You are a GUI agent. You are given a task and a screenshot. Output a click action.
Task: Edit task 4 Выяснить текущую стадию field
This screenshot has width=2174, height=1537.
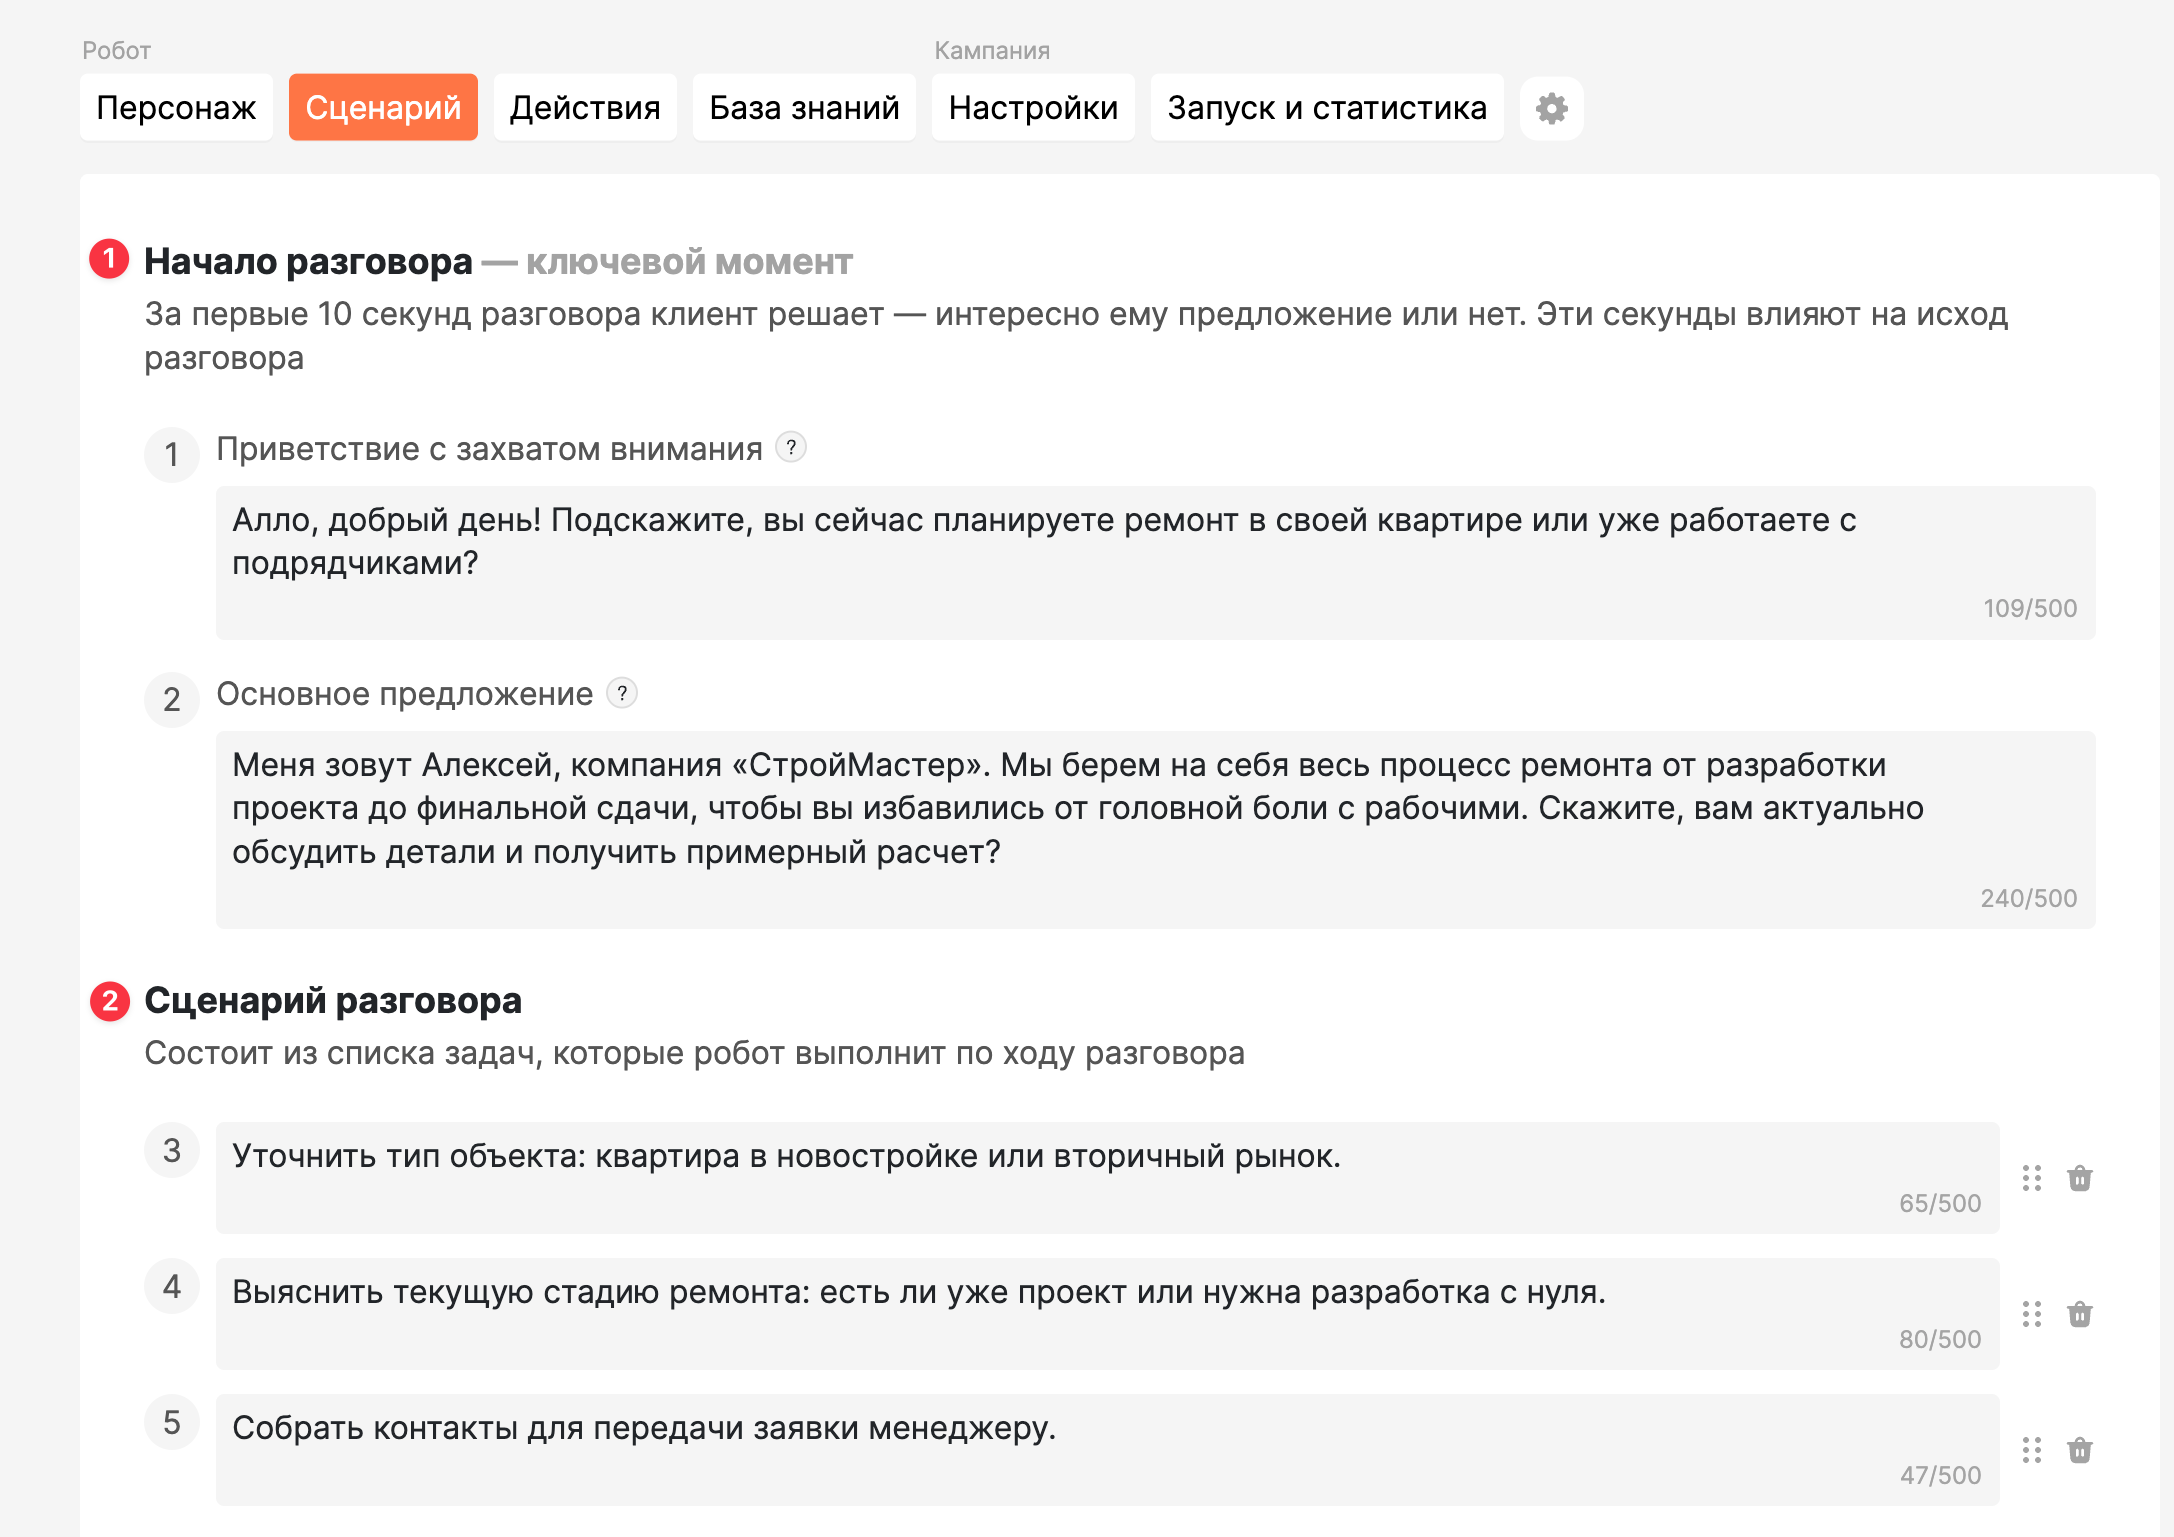1107,1314
